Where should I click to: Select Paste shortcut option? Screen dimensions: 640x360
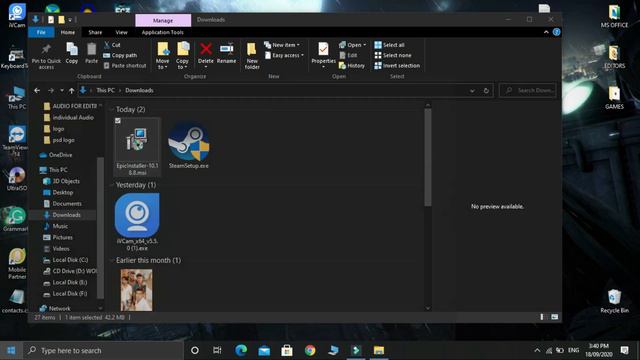pyautogui.click(x=125, y=65)
